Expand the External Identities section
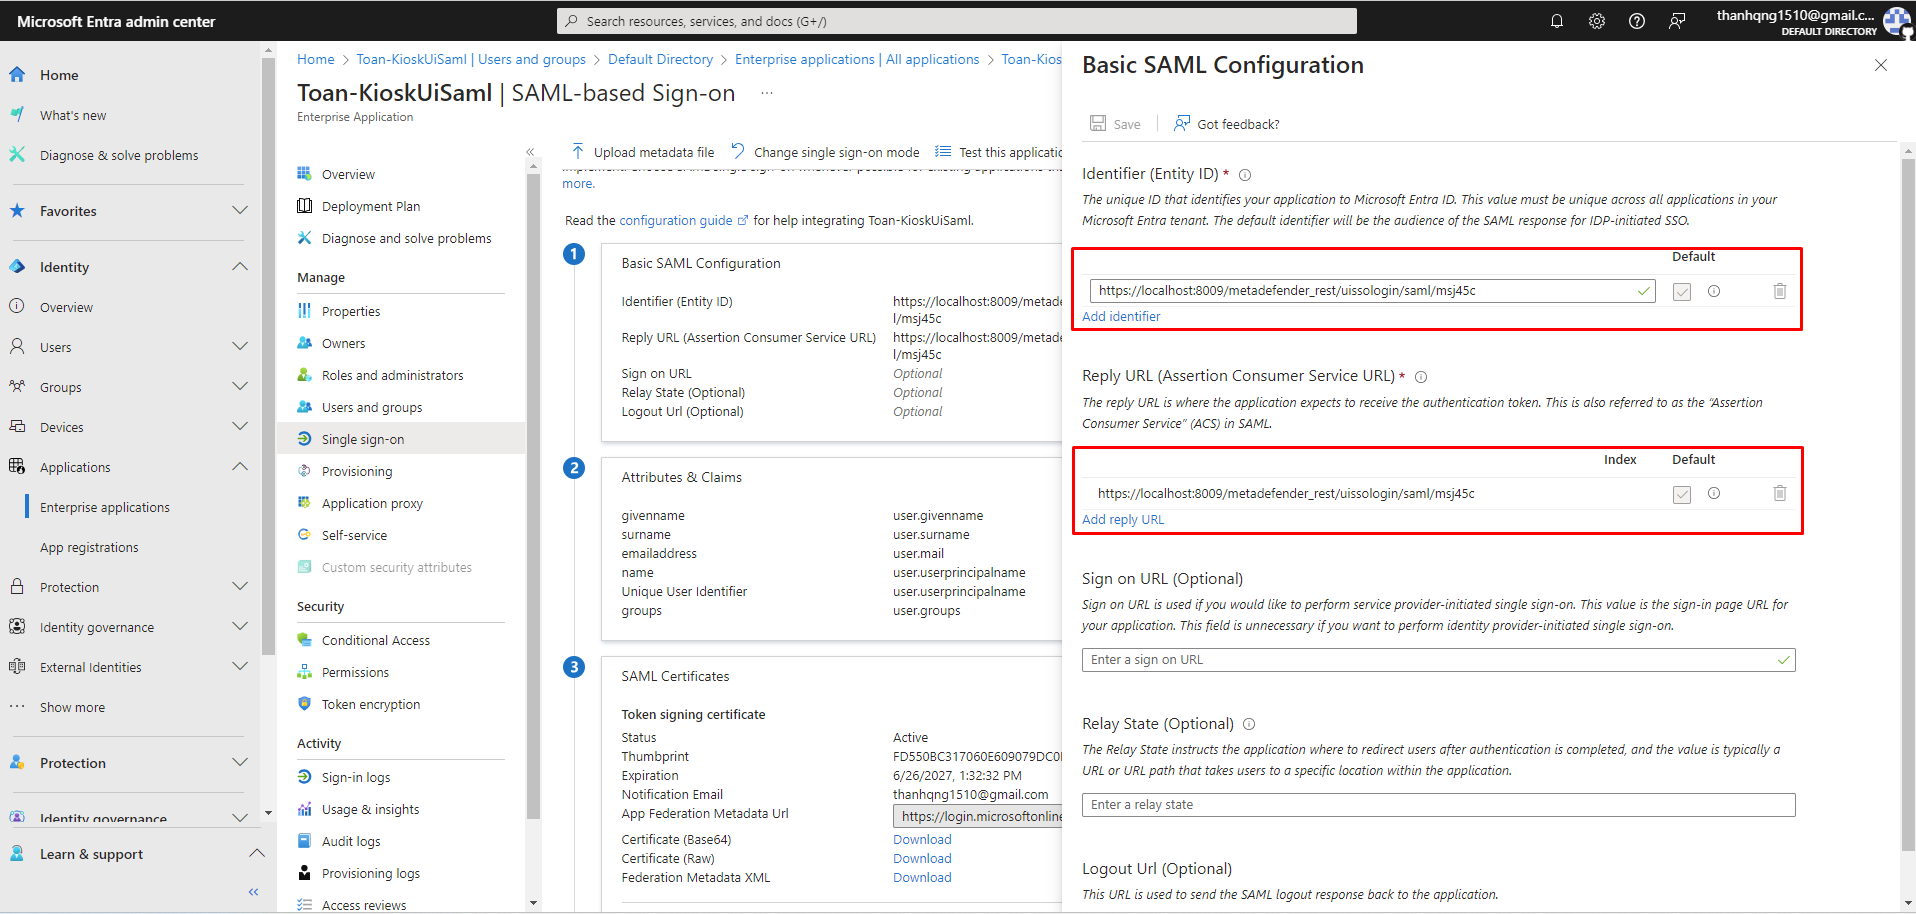Screen dimensions: 1916x914 click(x=240, y=667)
